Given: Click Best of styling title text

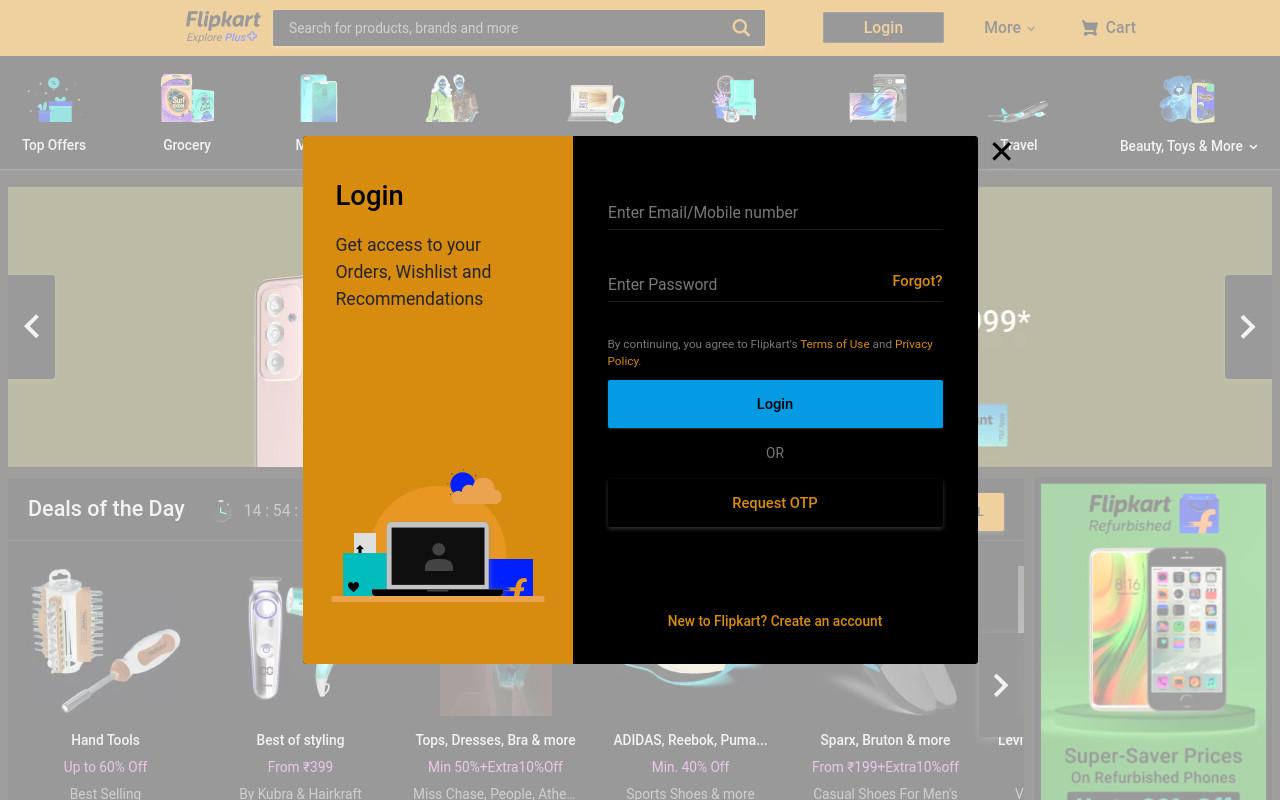Looking at the screenshot, I should click(300, 740).
